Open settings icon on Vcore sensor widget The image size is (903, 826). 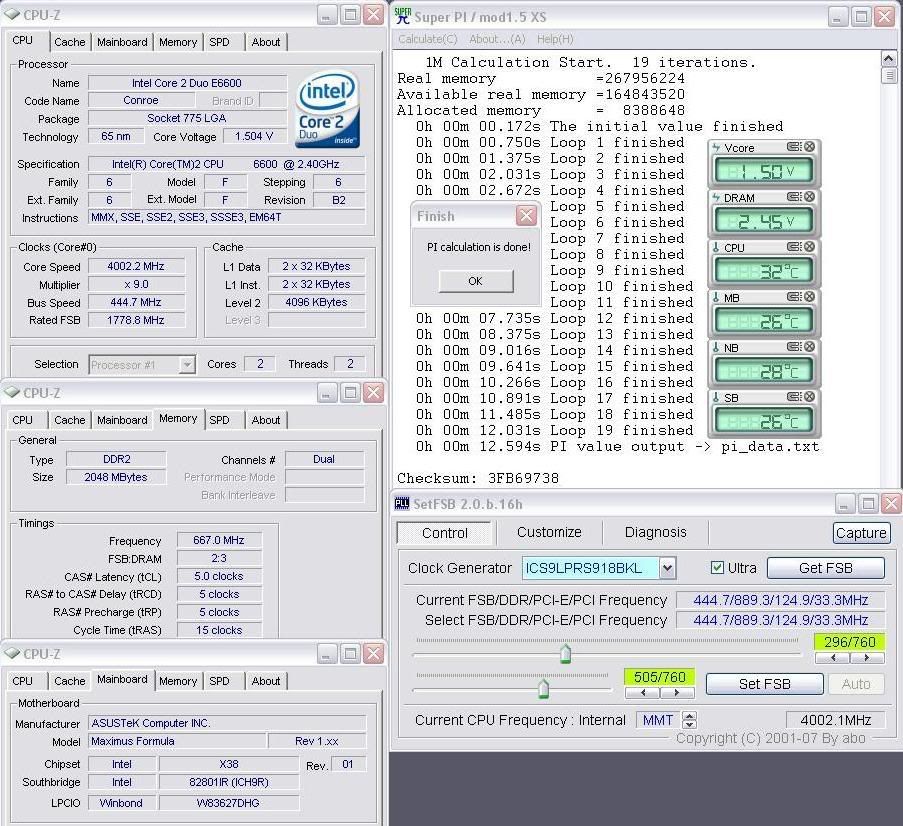[794, 147]
